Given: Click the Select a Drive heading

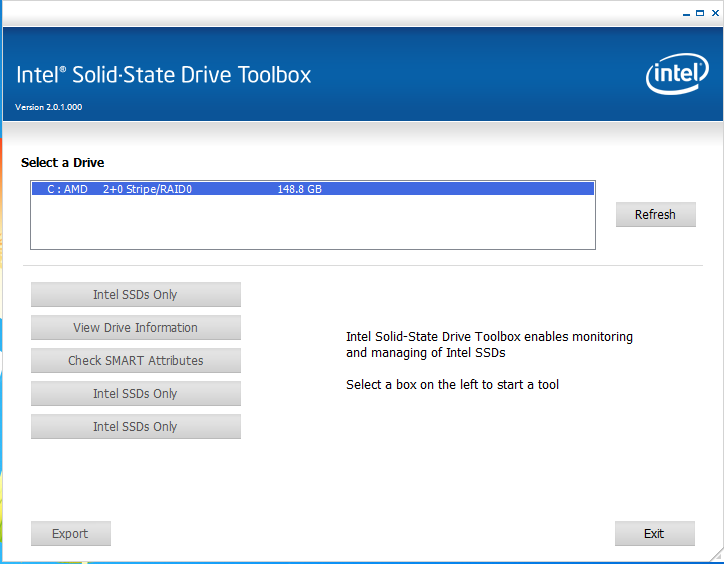Looking at the screenshot, I should [62, 163].
